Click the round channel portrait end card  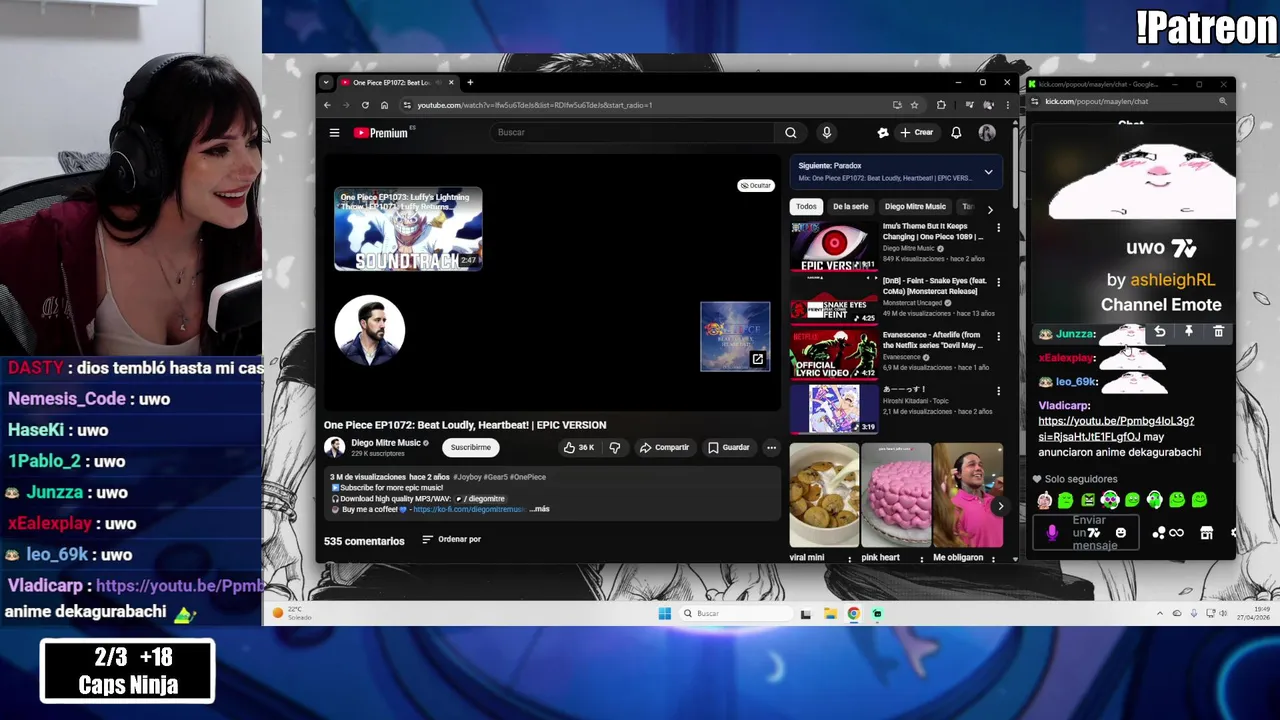pyautogui.click(x=370, y=330)
